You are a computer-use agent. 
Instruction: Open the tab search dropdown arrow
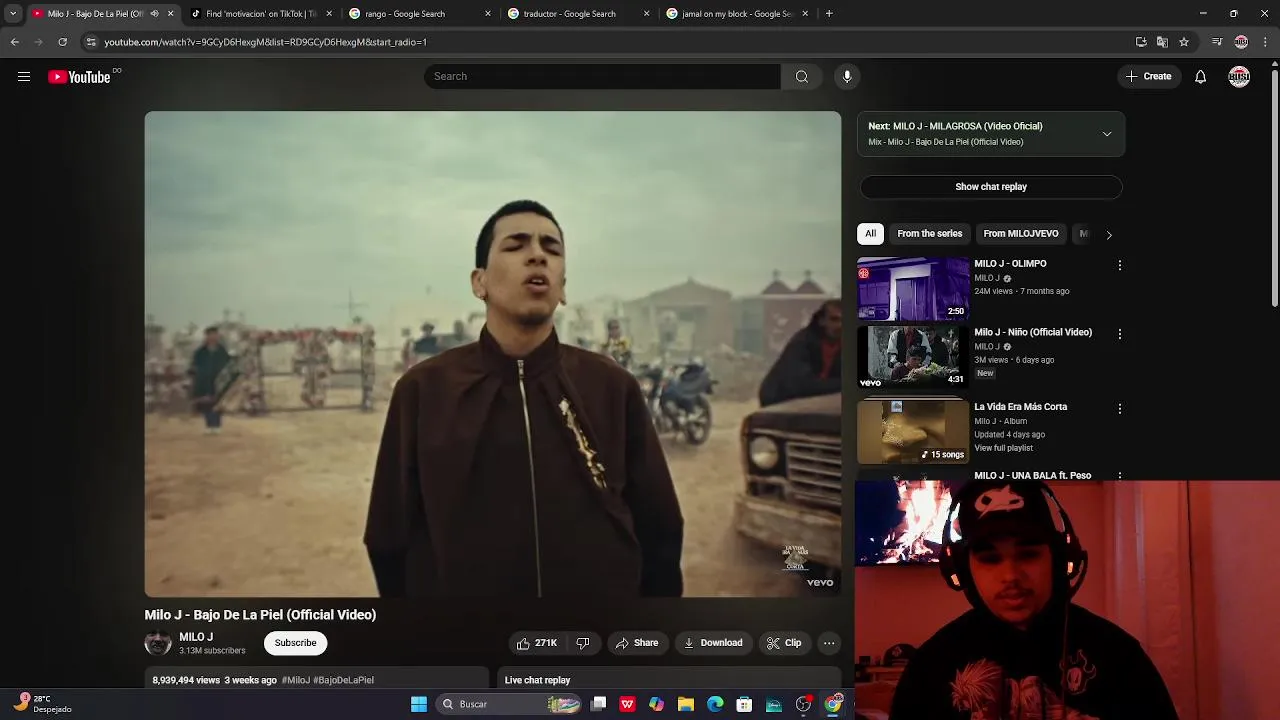click(12, 14)
